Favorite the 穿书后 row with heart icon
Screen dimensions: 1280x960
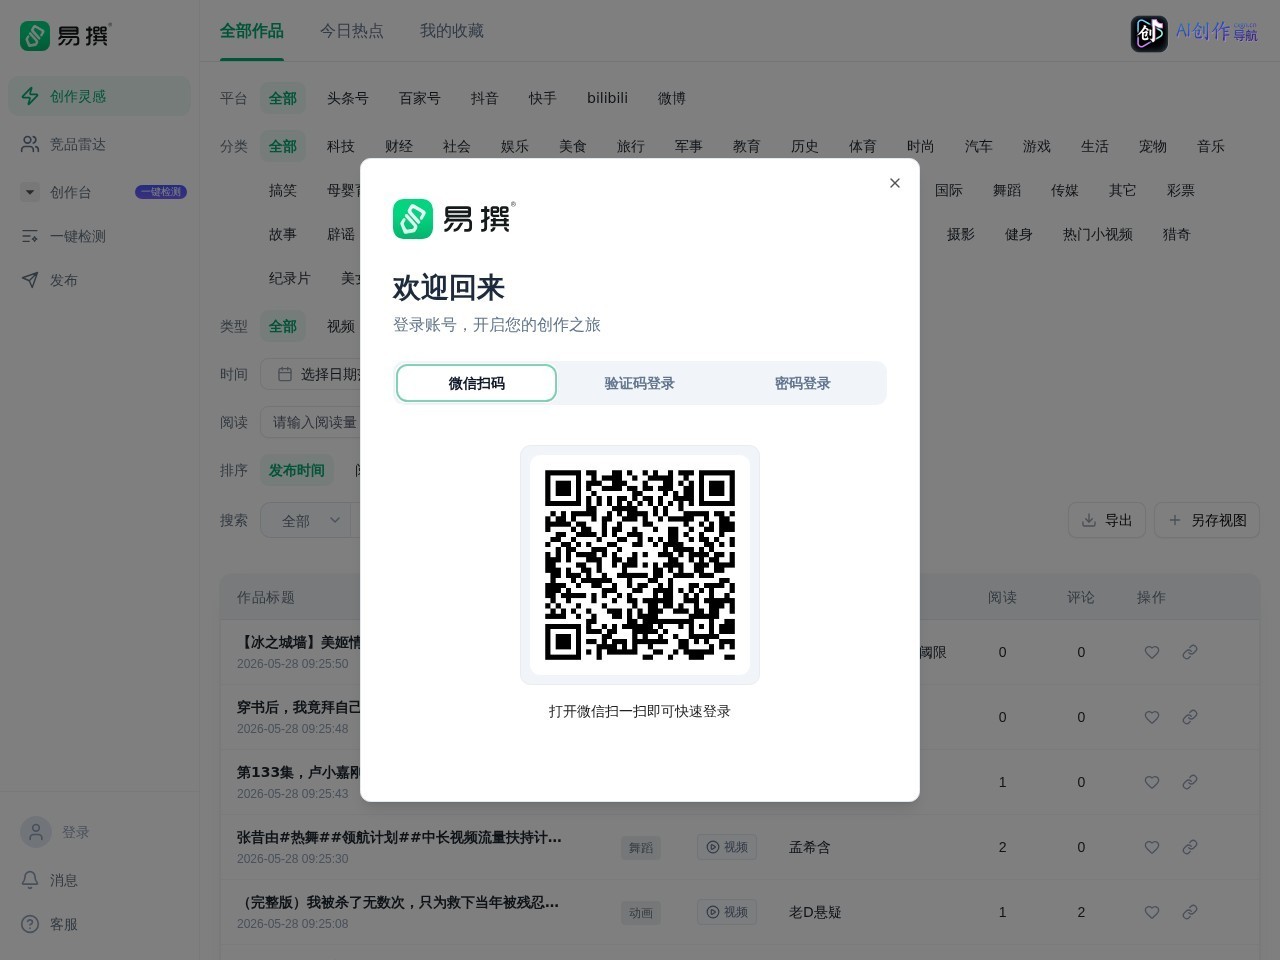(1152, 717)
